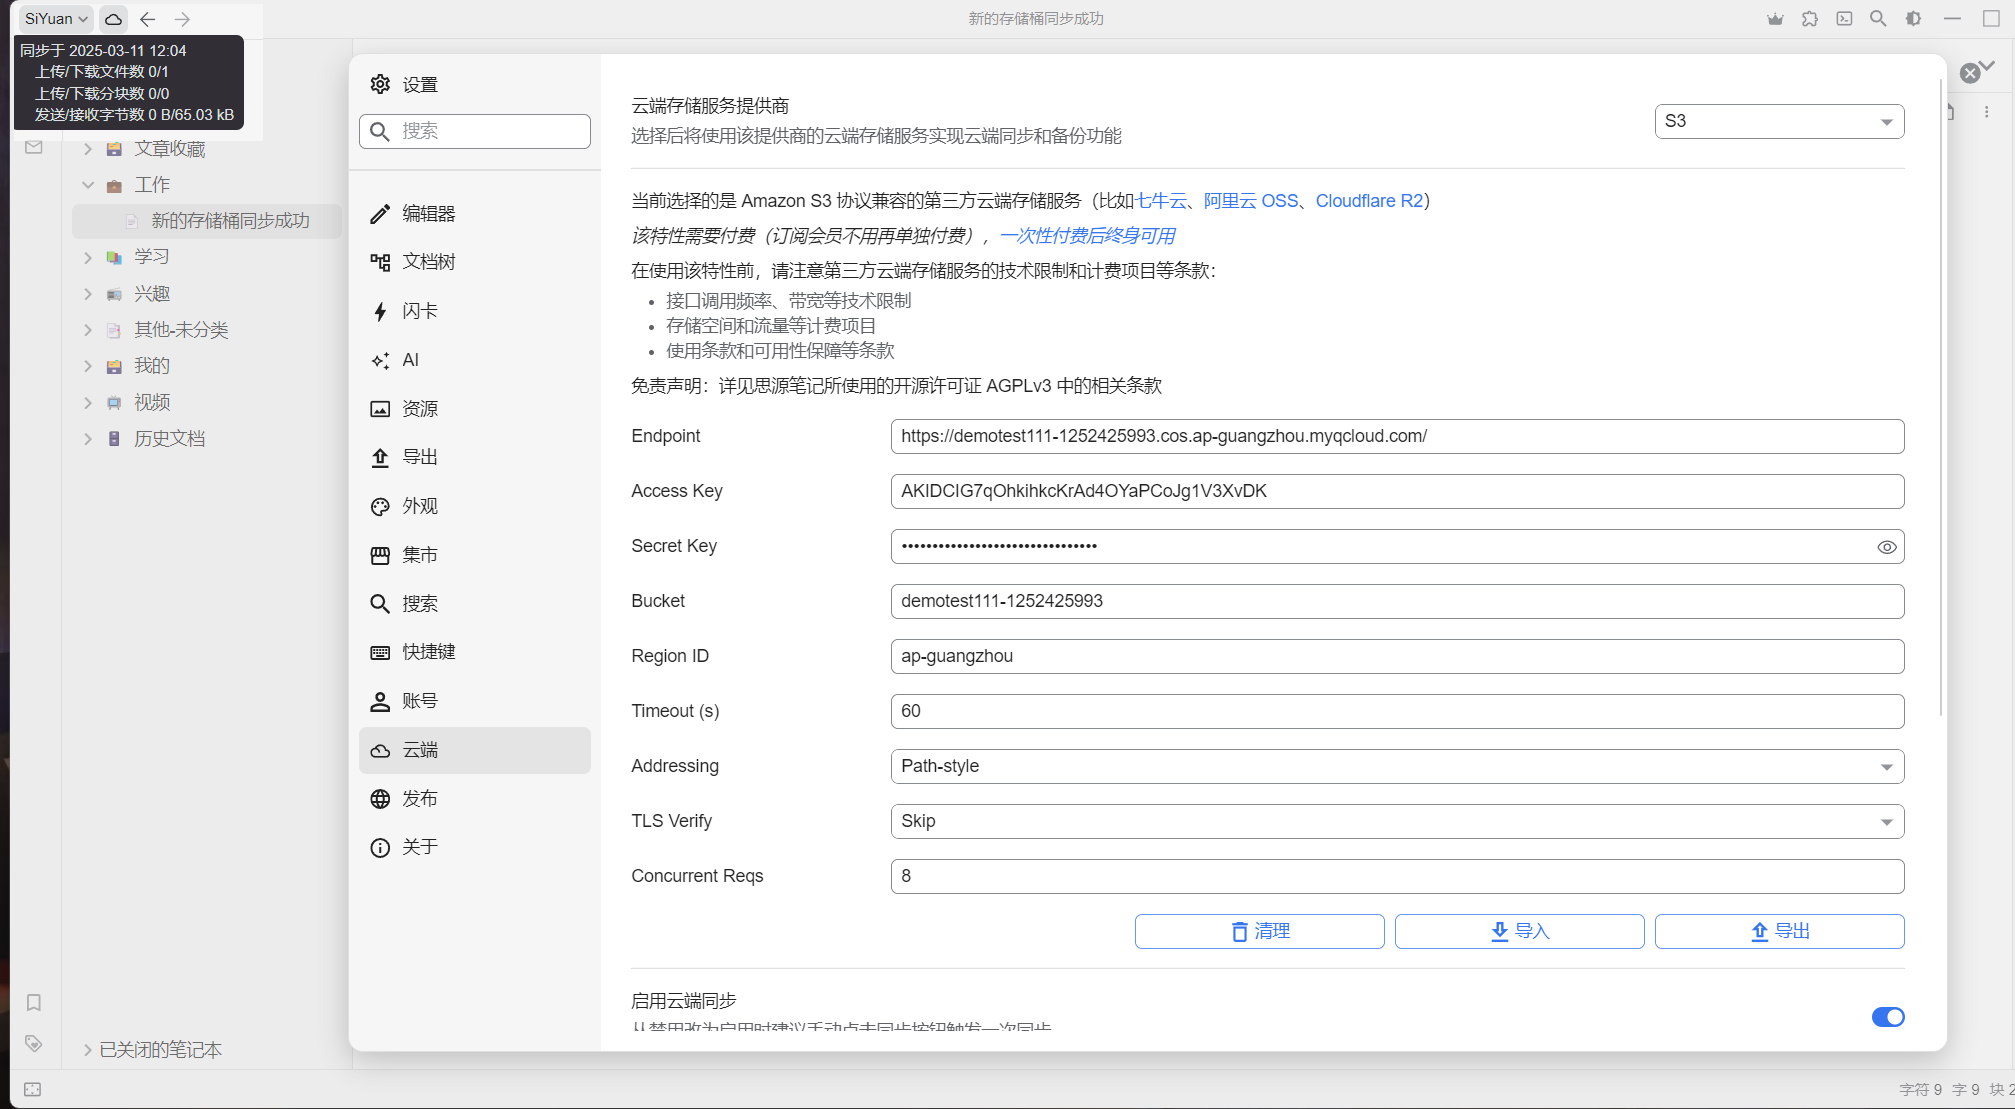Screen dimensions: 2015x1109
Task: Click the back navigation arrow
Action: pyautogui.click(x=148, y=19)
